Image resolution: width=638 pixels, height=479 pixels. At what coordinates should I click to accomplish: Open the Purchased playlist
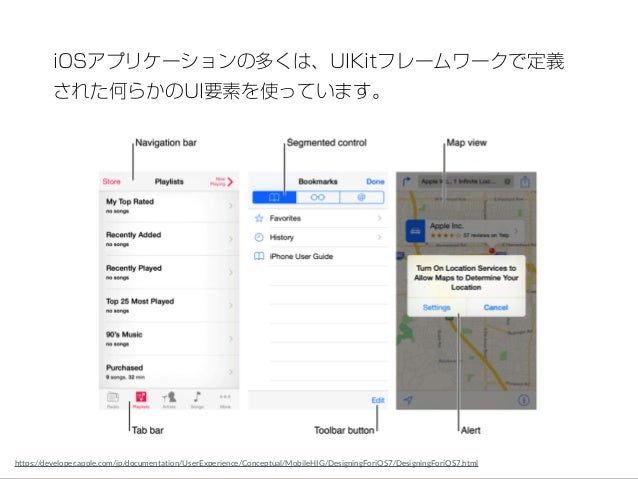(x=169, y=372)
